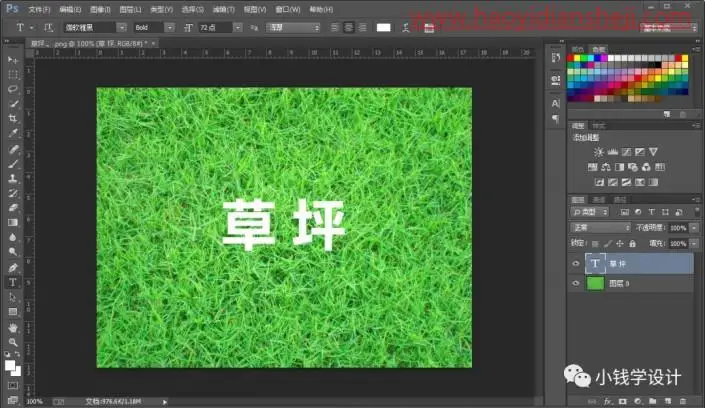Toggle lock position
705x408 pixels.
620,244
